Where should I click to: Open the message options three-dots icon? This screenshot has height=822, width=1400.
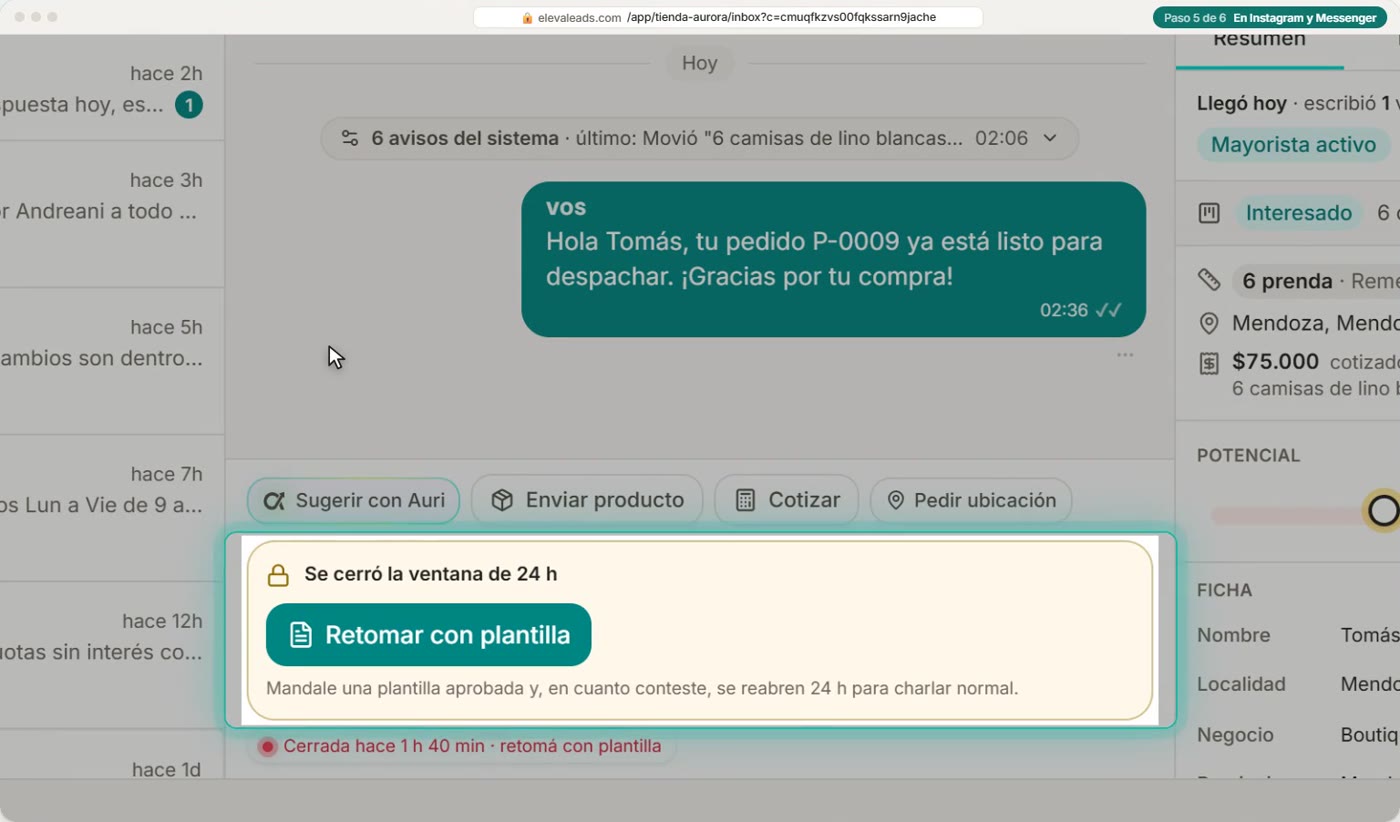click(1125, 355)
